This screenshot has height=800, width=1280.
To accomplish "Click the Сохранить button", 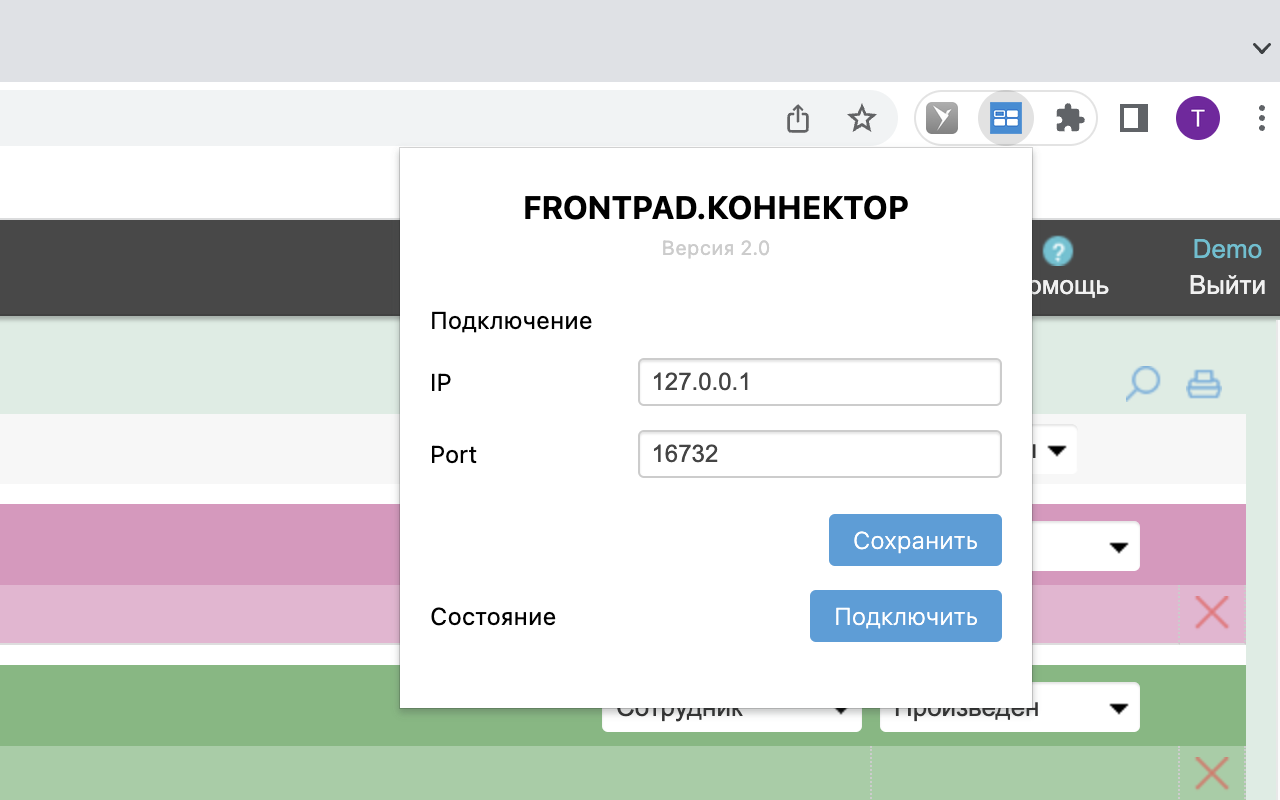I will pos(915,541).
